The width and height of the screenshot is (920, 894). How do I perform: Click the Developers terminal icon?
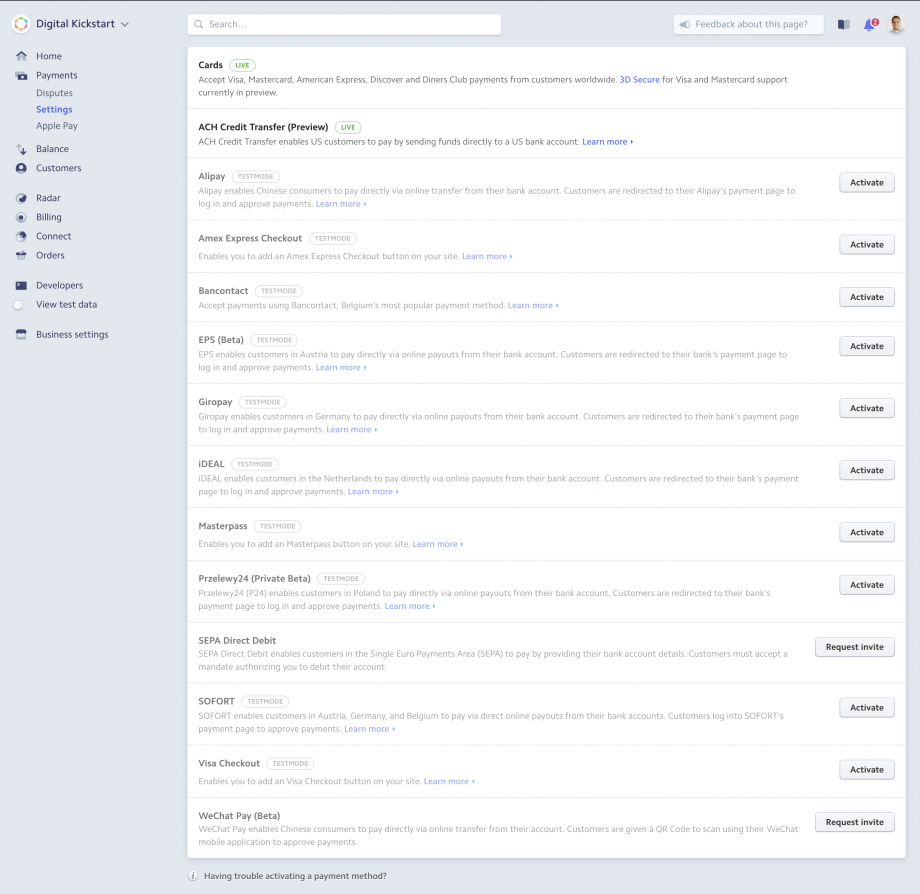click(21, 286)
